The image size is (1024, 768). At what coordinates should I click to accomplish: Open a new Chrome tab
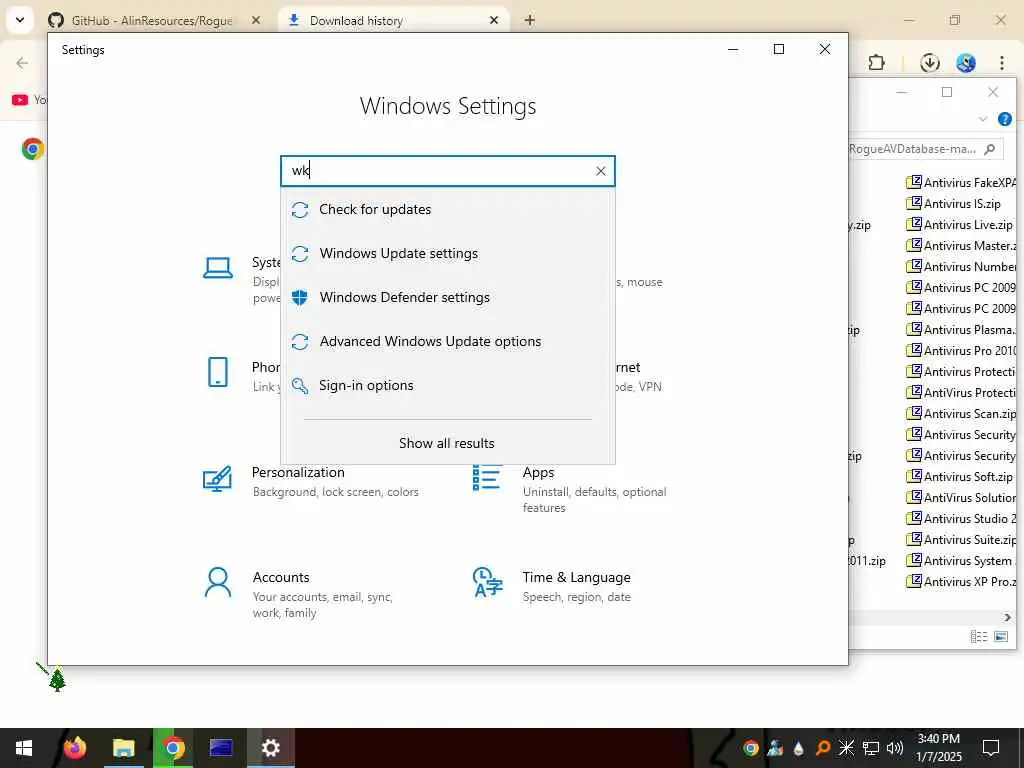tap(530, 20)
